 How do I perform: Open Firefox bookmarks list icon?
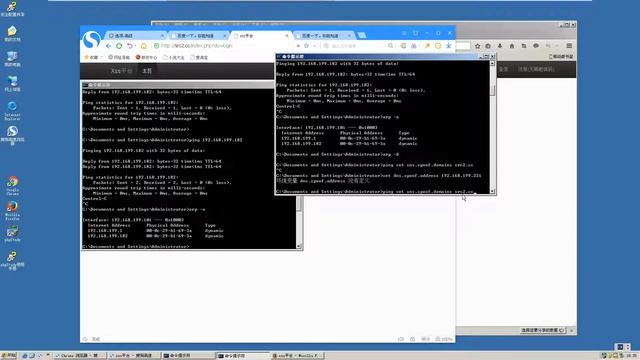pyautogui.click(x=488, y=46)
